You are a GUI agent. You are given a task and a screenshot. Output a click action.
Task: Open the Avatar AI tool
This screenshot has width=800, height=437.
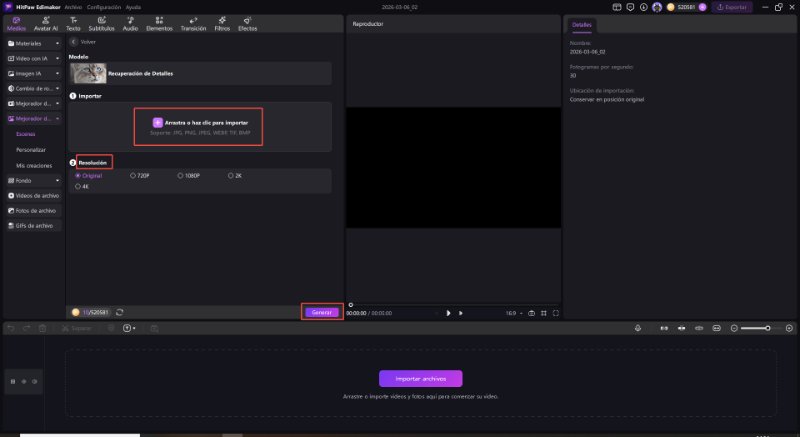46,24
